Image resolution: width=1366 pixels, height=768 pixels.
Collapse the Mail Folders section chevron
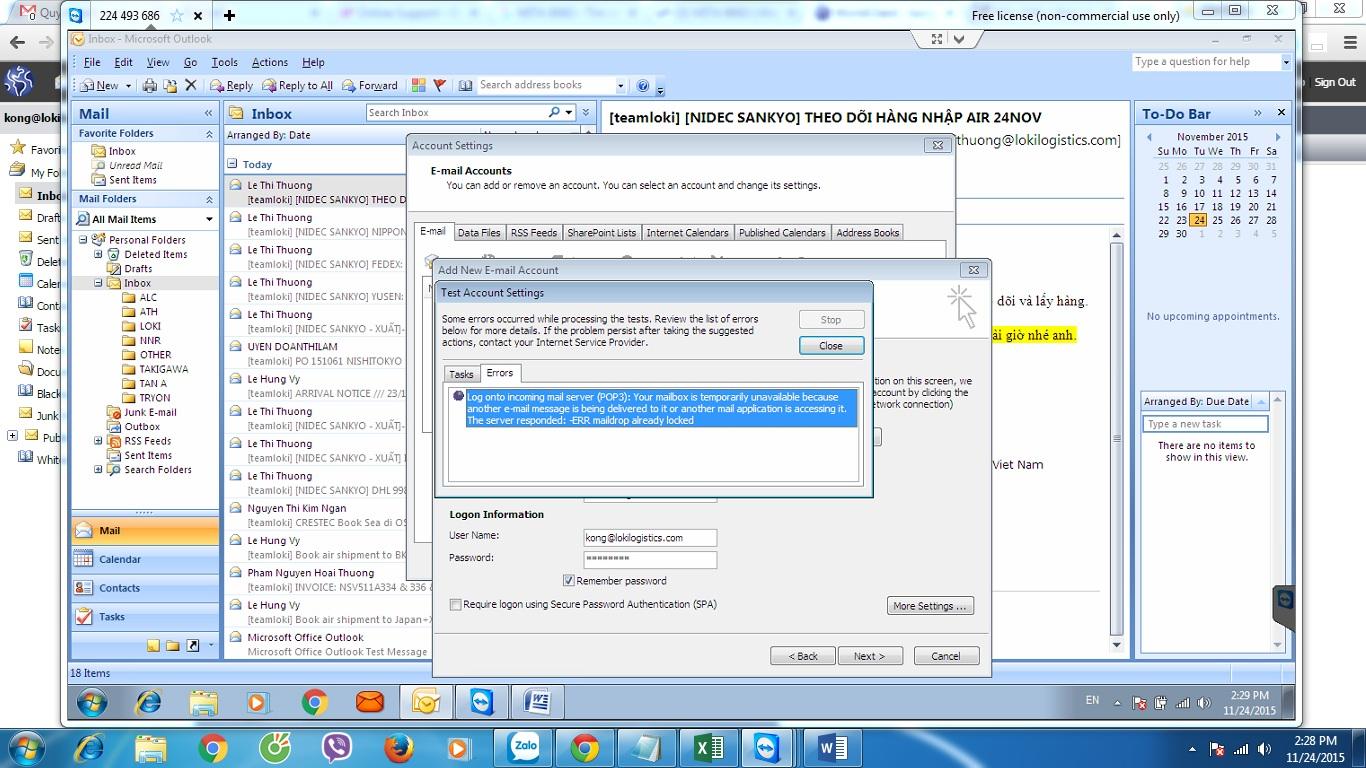209,199
